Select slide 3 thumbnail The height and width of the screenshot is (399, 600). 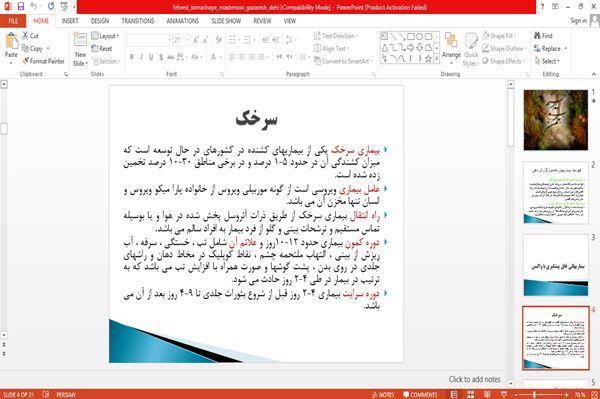(556, 265)
